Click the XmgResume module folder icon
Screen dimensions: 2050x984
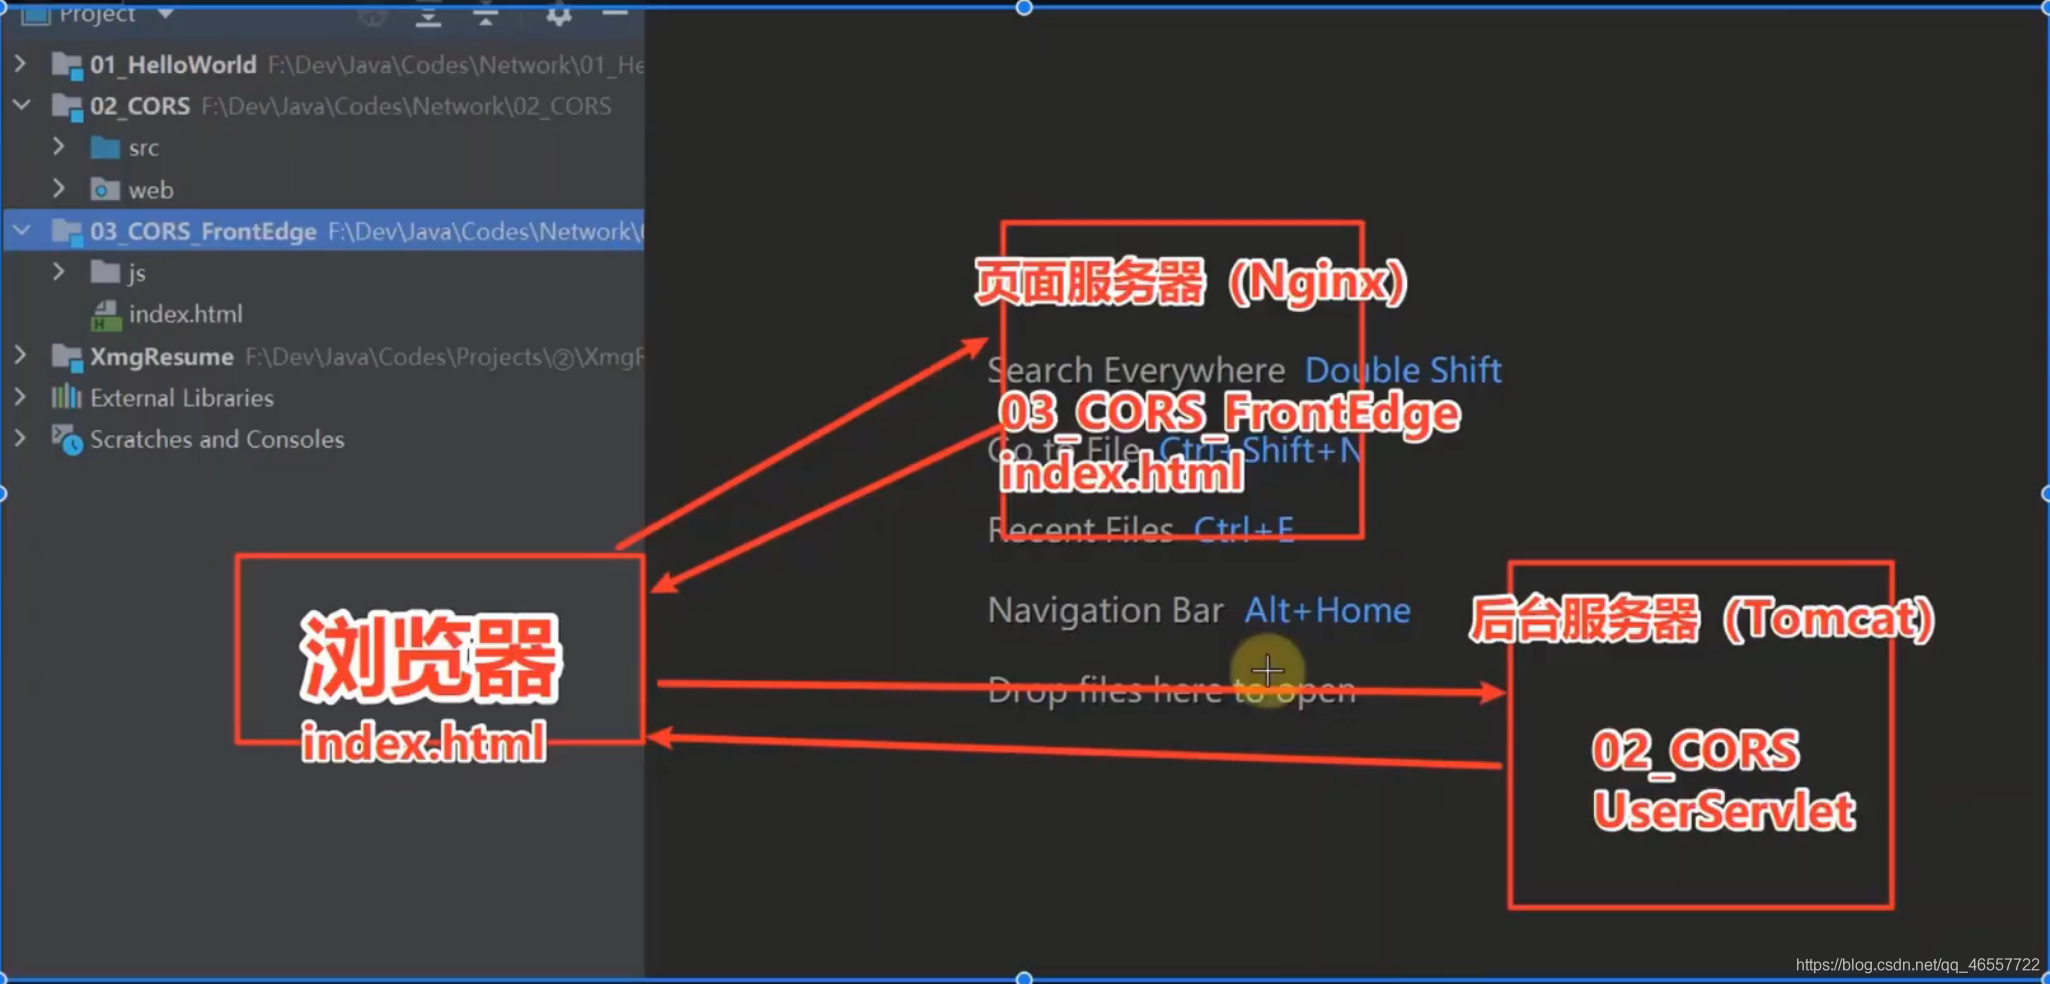67,356
